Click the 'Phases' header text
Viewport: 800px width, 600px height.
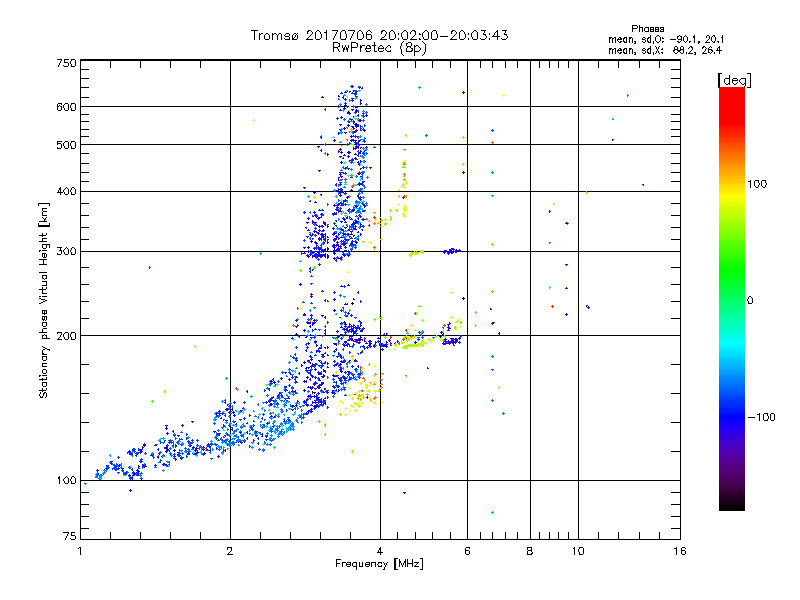(647, 29)
